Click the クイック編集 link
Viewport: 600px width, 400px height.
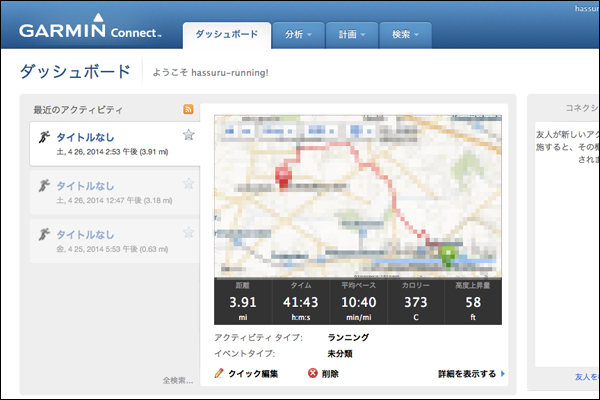253,374
